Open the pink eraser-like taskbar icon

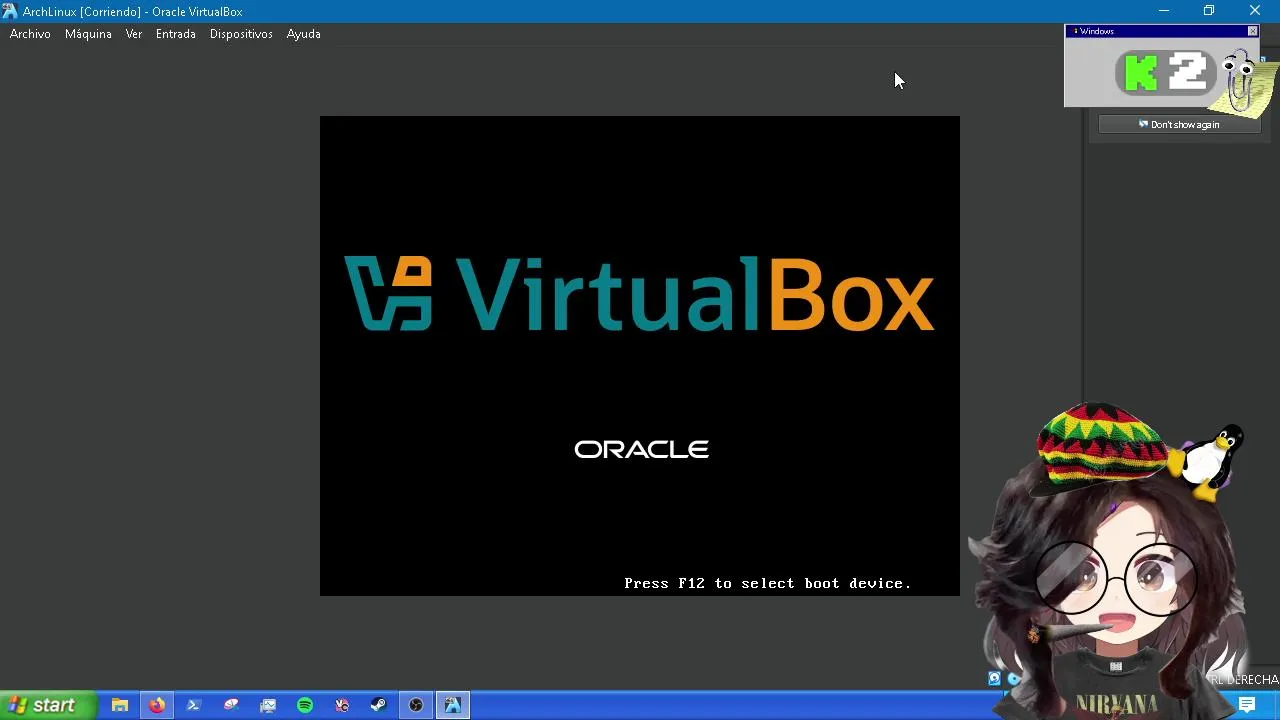(x=231, y=705)
